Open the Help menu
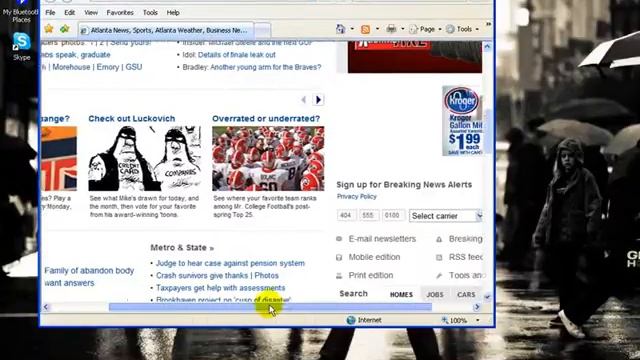This screenshot has width=640, height=360. [173, 13]
